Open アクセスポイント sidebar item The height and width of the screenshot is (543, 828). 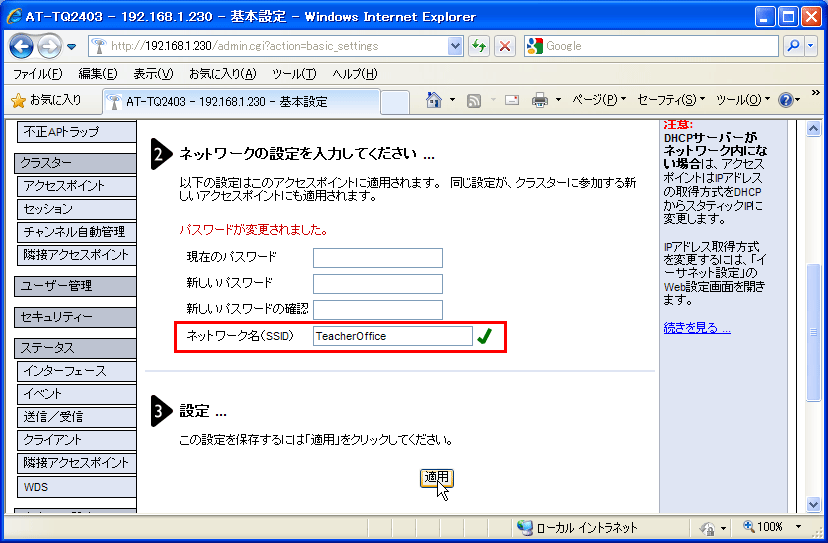(77, 186)
